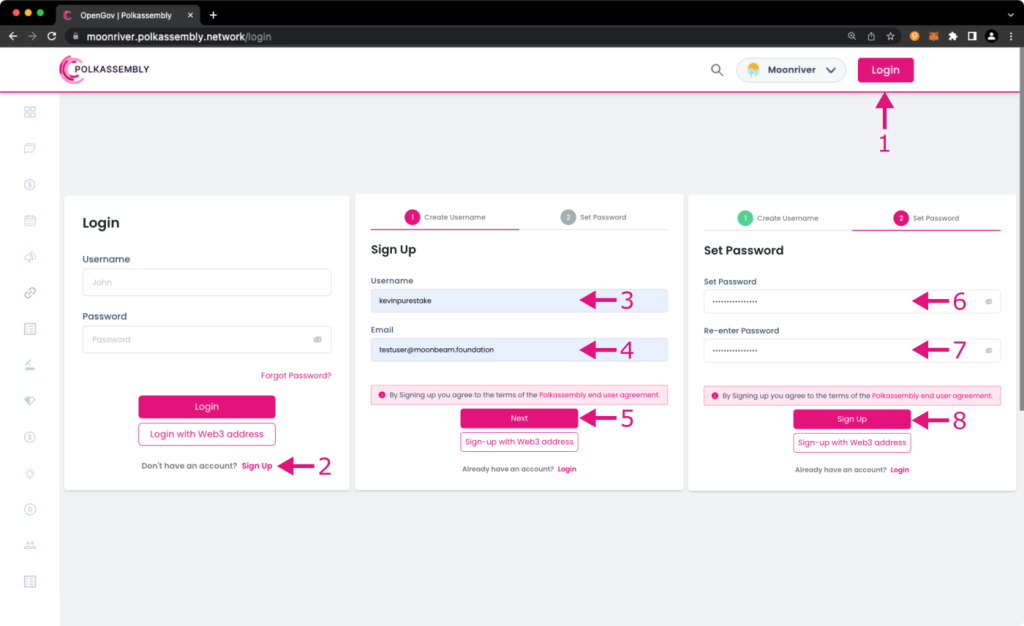Click the megaphone icon in the sidebar
The width and height of the screenshot is (1024, 626).
[29, 257]
